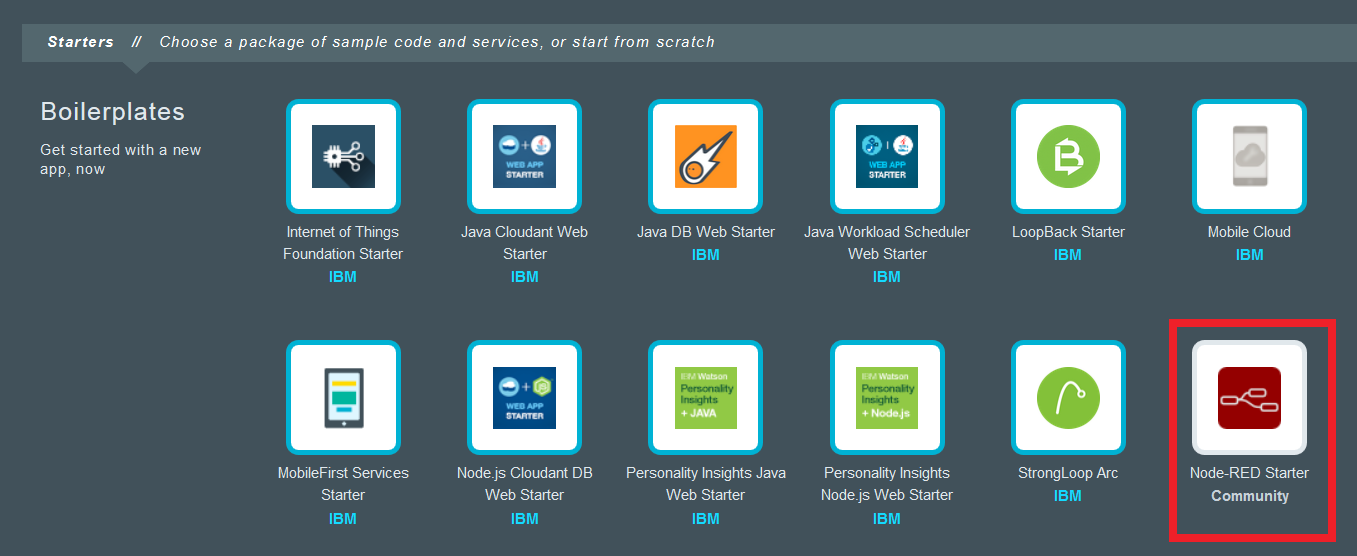Image resolution: width=1357 pixels, height=556 pixels.
Task: Select the Java Cloudant Web Starter icon
Action: [x=525, y=156]
